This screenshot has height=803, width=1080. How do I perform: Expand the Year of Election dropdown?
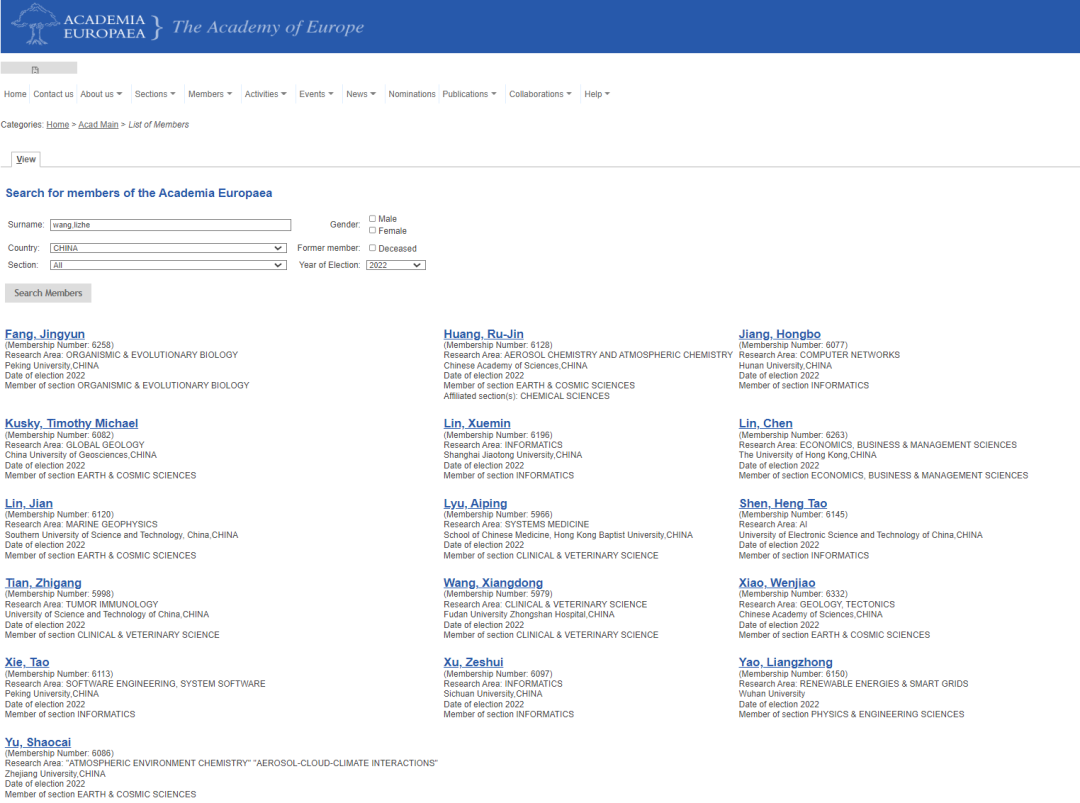point(395,265)
